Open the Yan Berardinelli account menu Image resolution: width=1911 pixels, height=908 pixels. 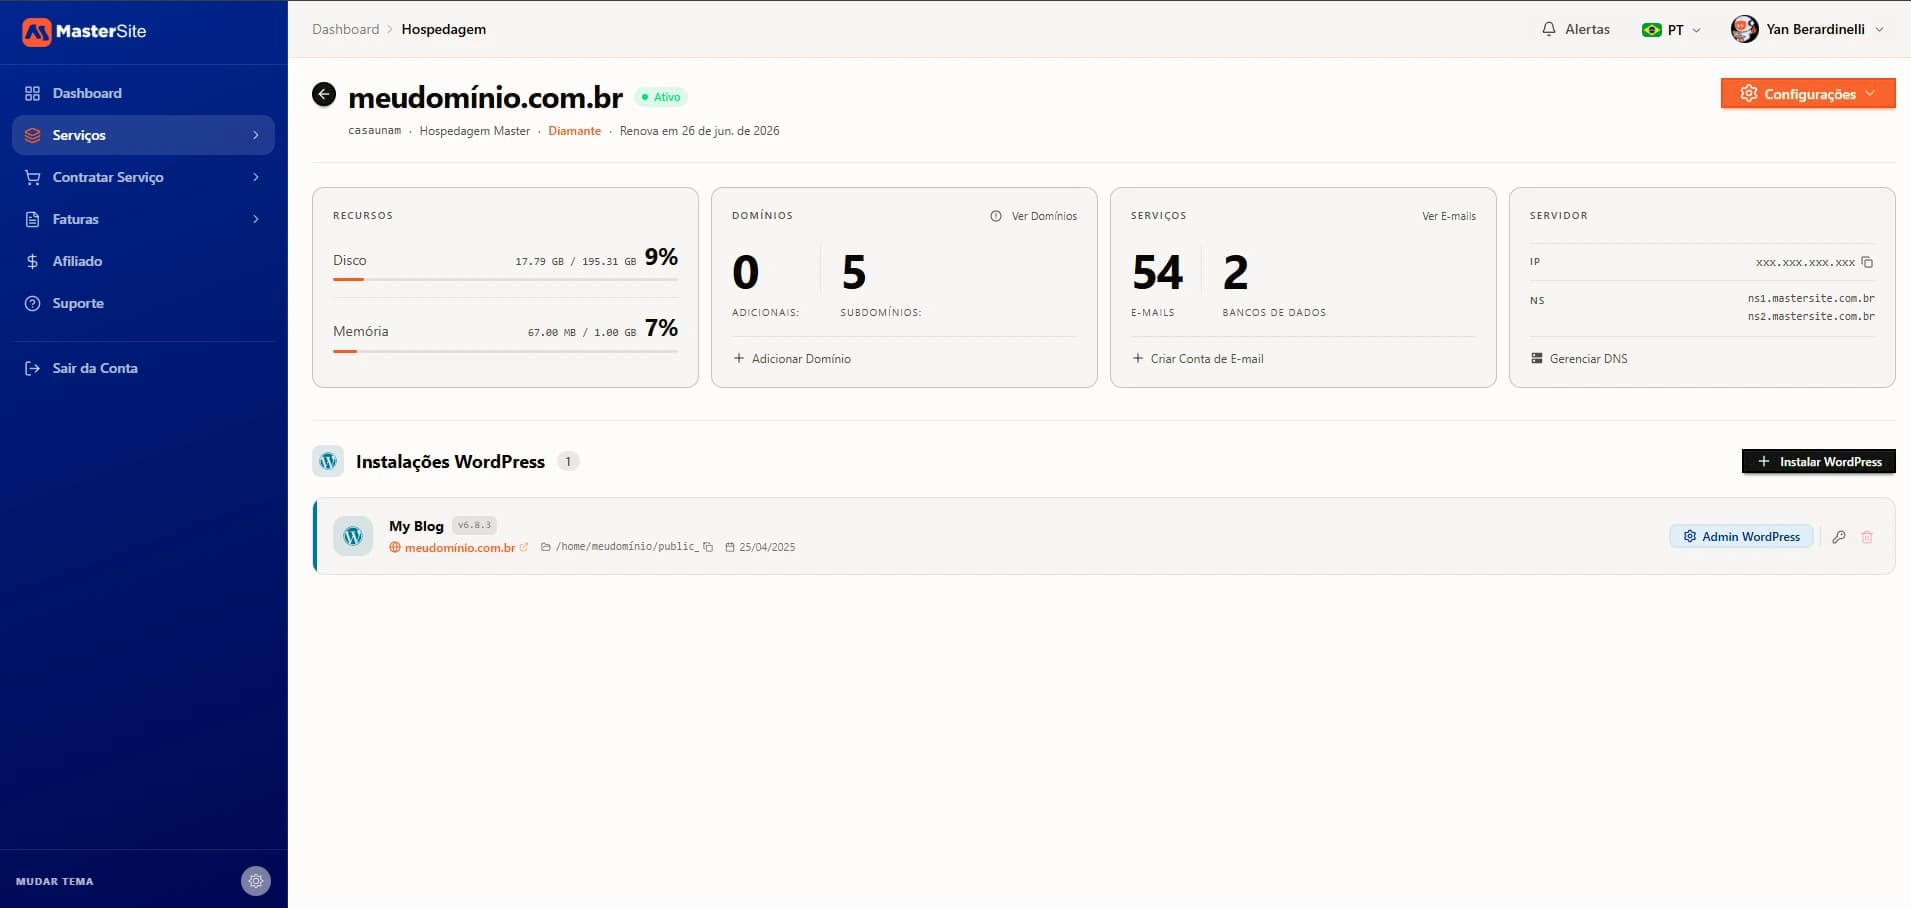[1808, 29]
